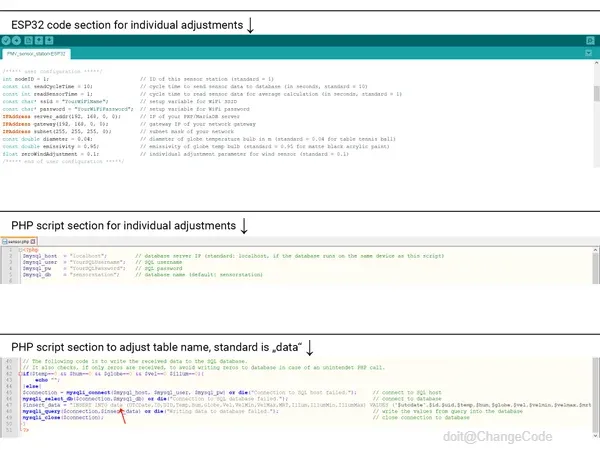Viewport: 600px width, 450px height.
Task: Click the 'readSensorTime = 1;' code line
Action: 47,94
